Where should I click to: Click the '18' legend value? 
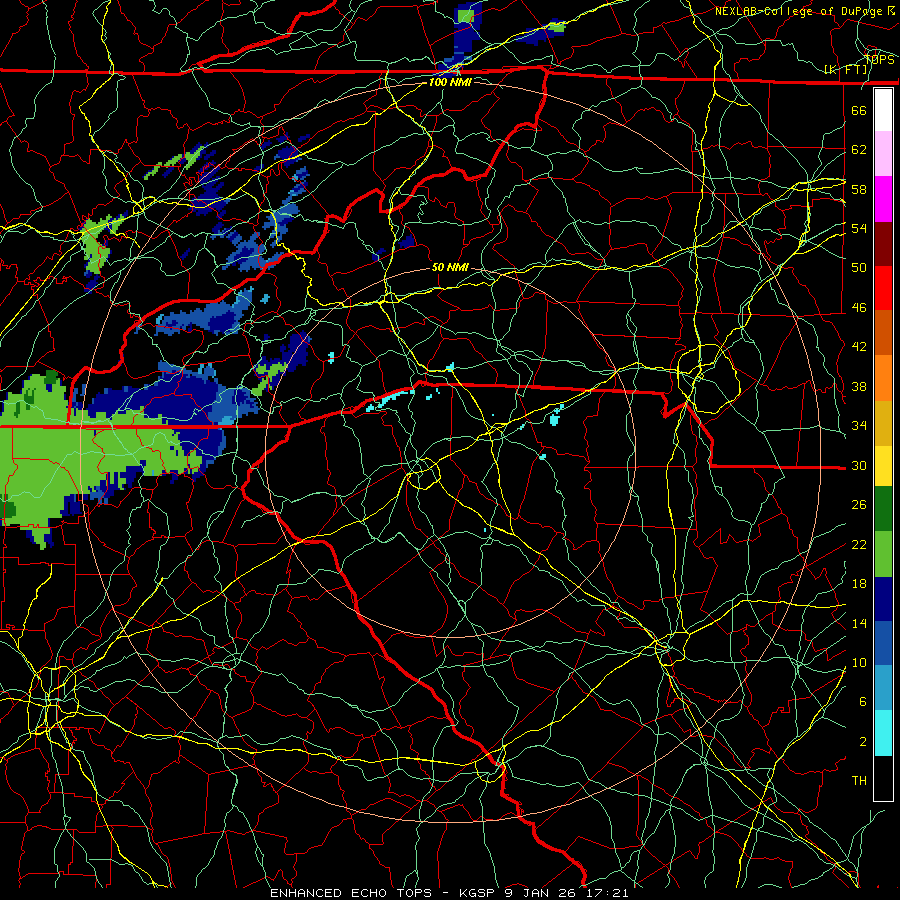click(x=859, y=584)
